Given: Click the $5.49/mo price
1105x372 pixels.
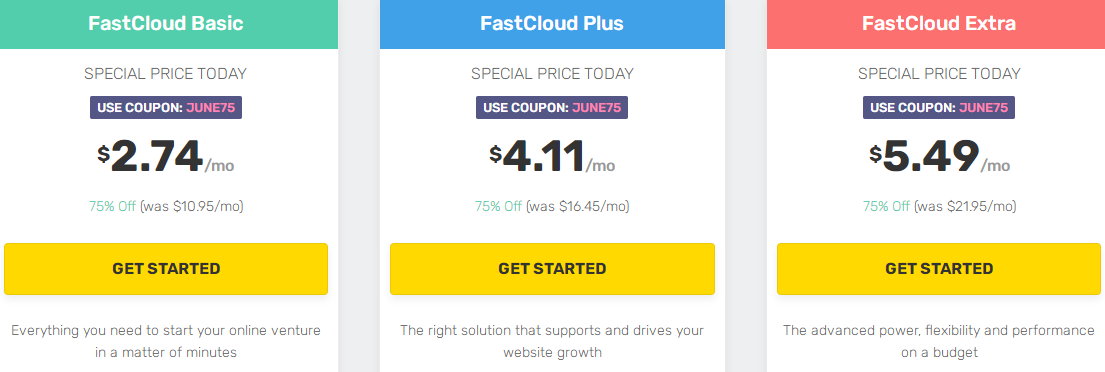Looking at the screenshot, I should 939,156.
